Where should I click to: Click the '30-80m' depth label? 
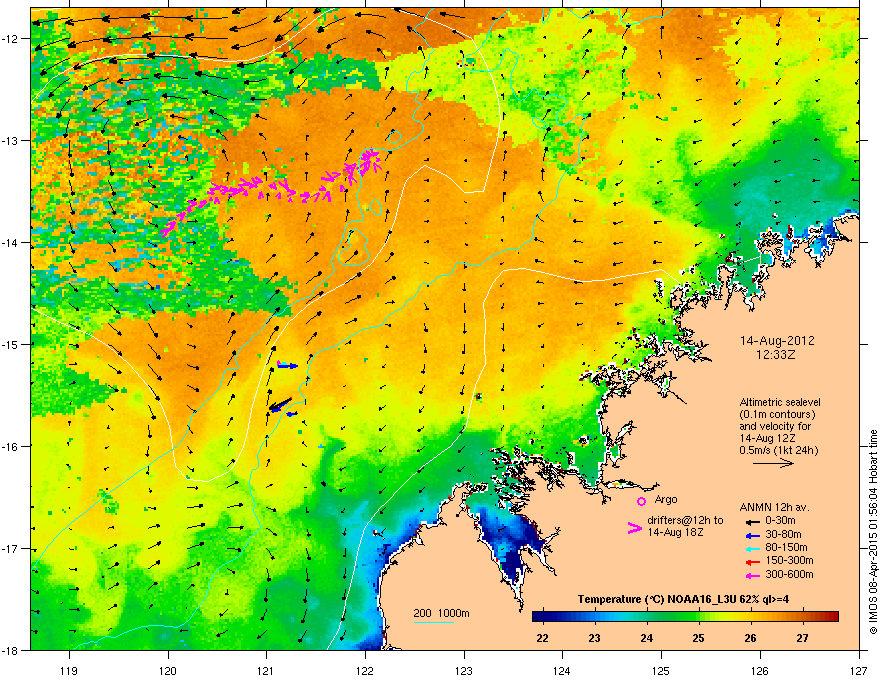click(x=783, y=535)
